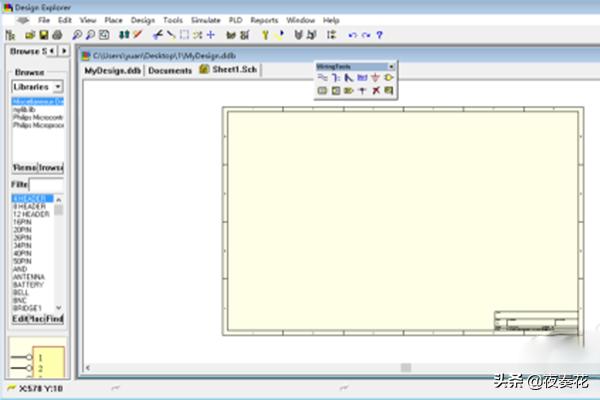Click the horizontal scrollbar thumb below sheet
The image size is (600, 400).
(x=406, y=368)
